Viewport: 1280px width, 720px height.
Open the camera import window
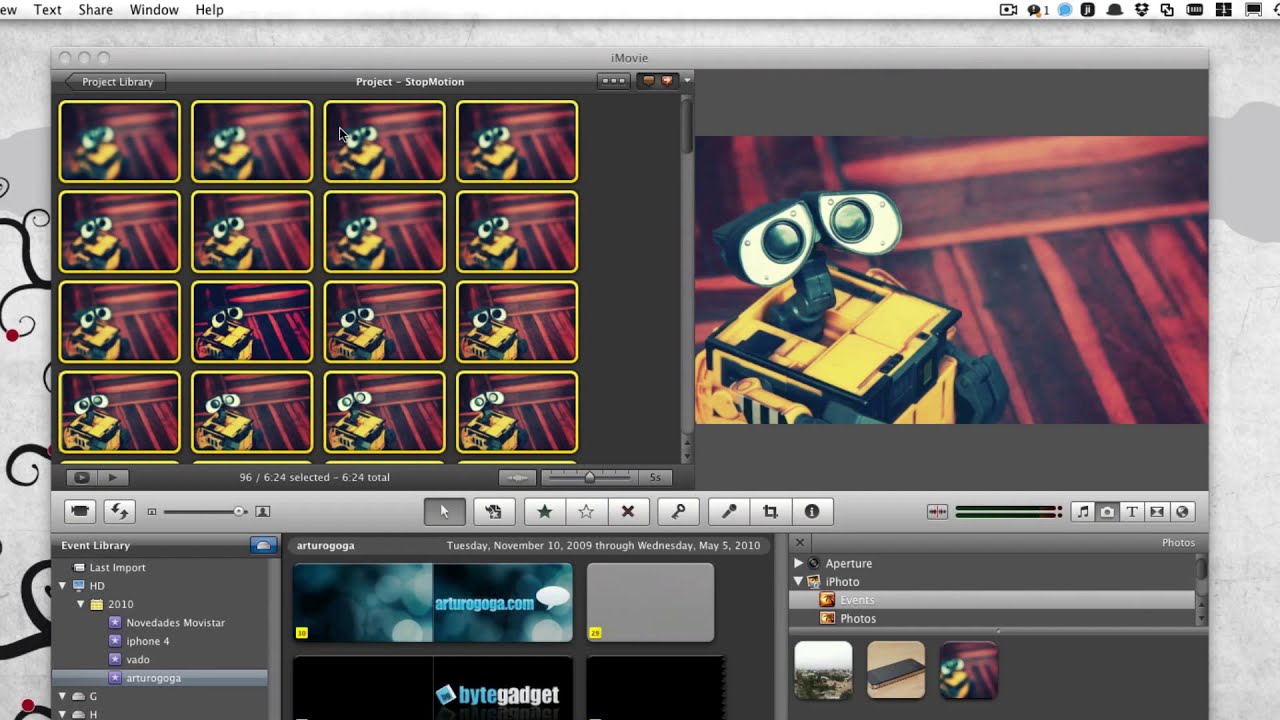click(x=80, y=511)
